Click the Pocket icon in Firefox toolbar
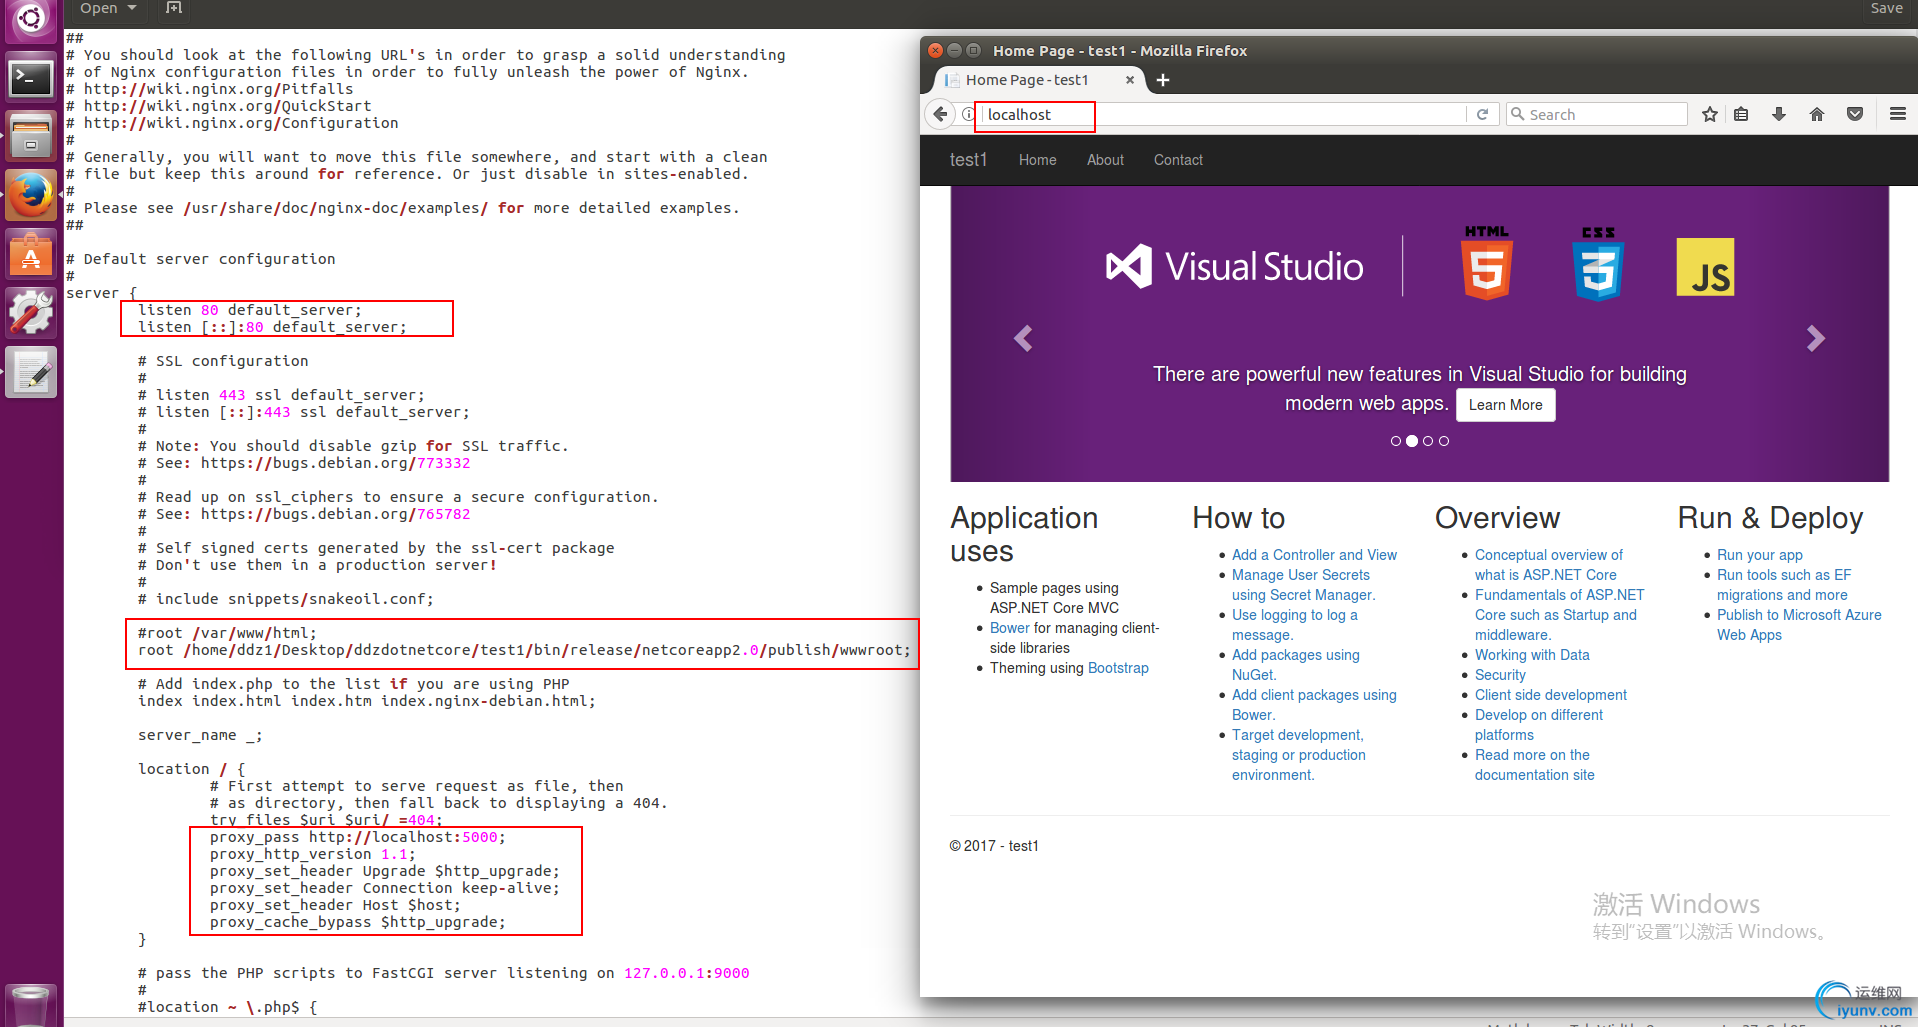 pyautogui.click(x=1855, y=114)
